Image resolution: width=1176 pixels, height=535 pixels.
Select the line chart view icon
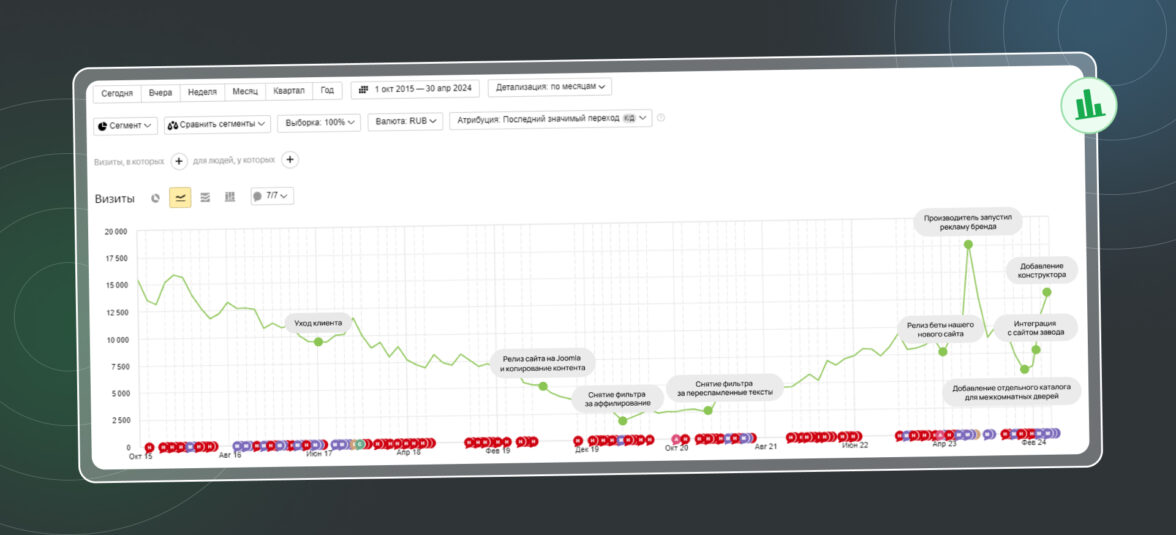tap(180, 197)
